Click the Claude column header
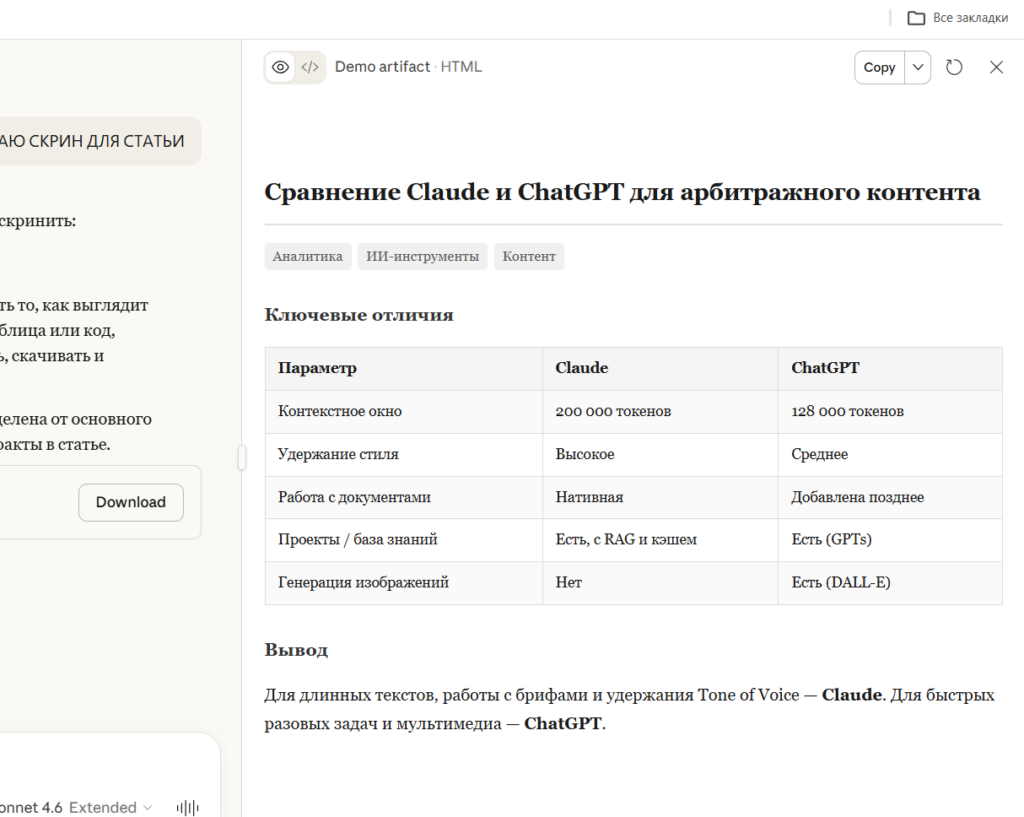The height and width of the screenshot is (817, 1024). point(660,369)
